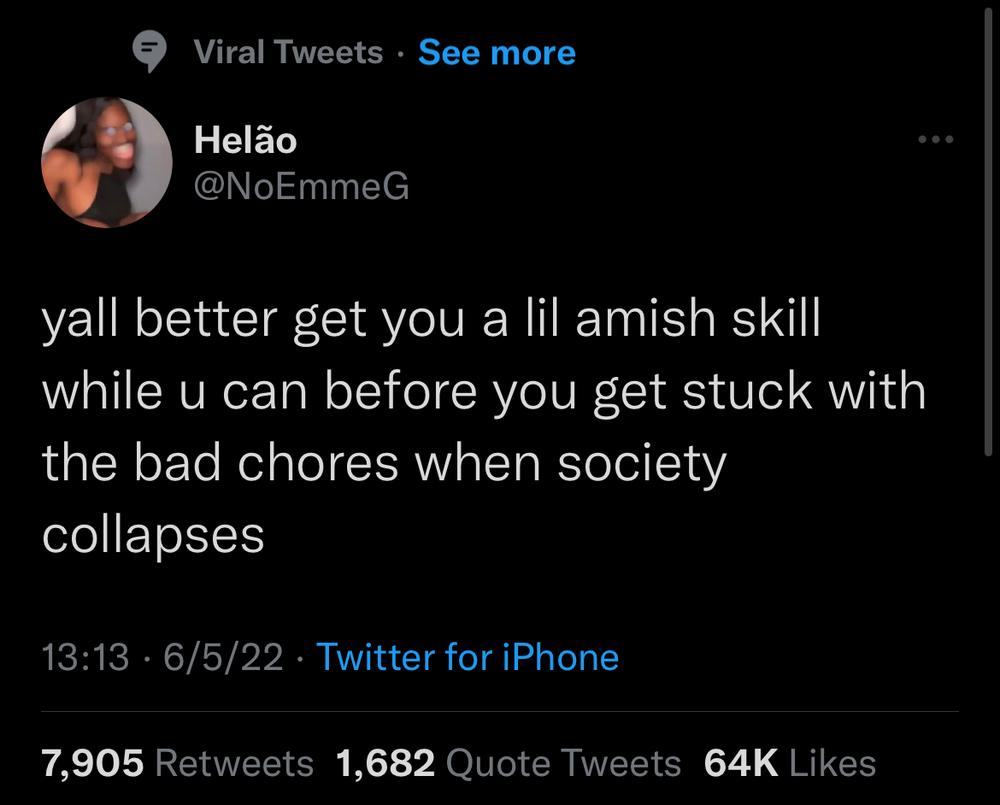This screenshot has width=1000, height=805.
Task: Visit the @NoEmmeG handle
Action: (302, 187)
